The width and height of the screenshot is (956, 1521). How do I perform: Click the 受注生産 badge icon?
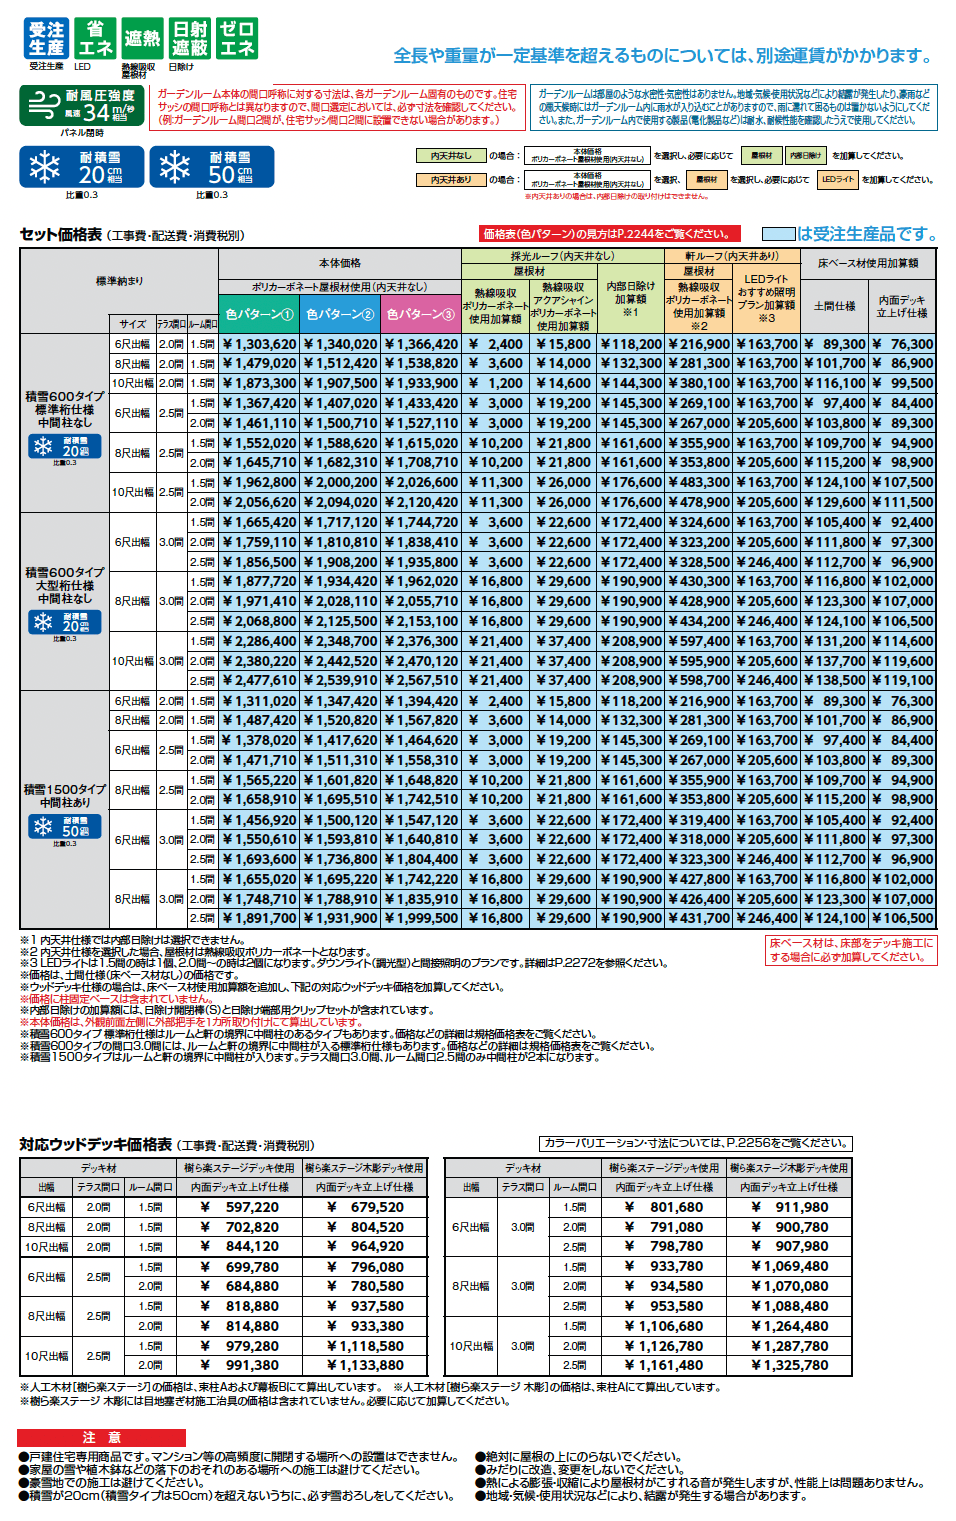[46, 39]
